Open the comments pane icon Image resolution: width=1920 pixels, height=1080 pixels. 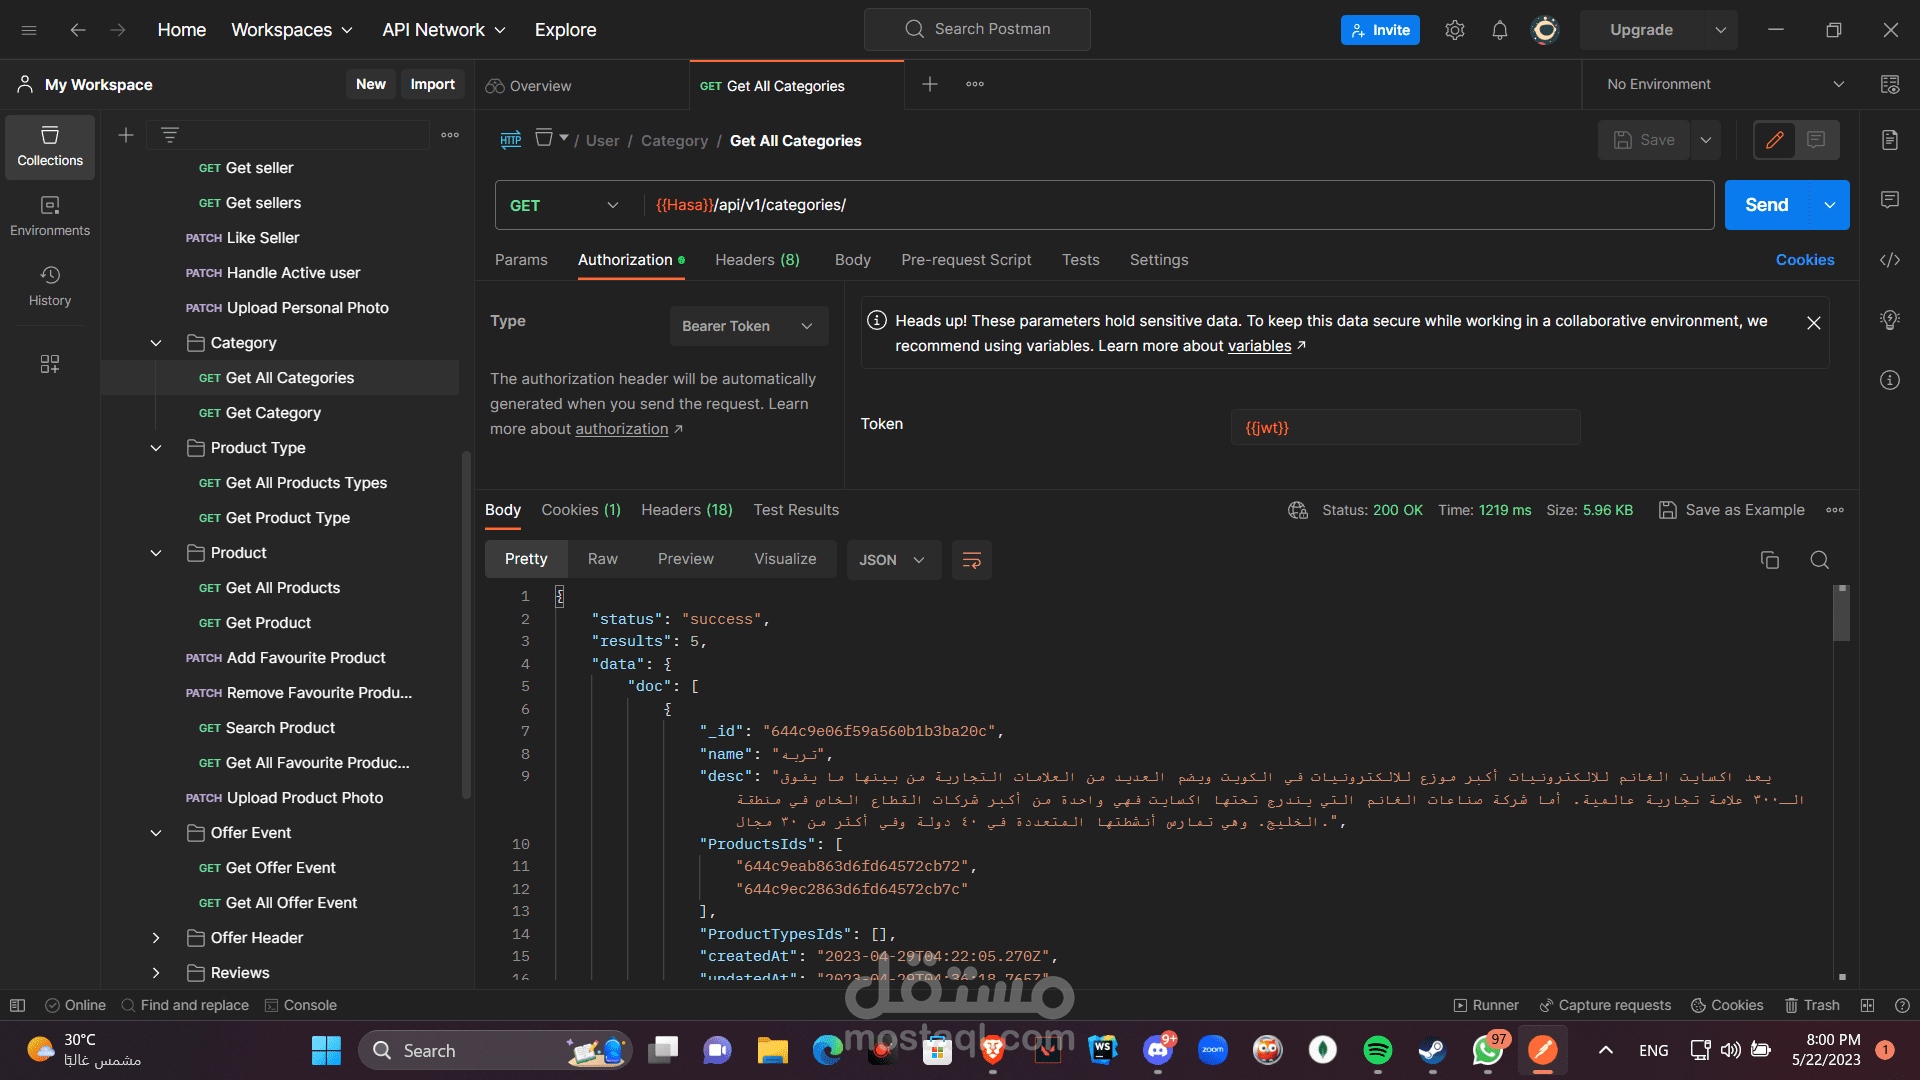(1890, 200)
